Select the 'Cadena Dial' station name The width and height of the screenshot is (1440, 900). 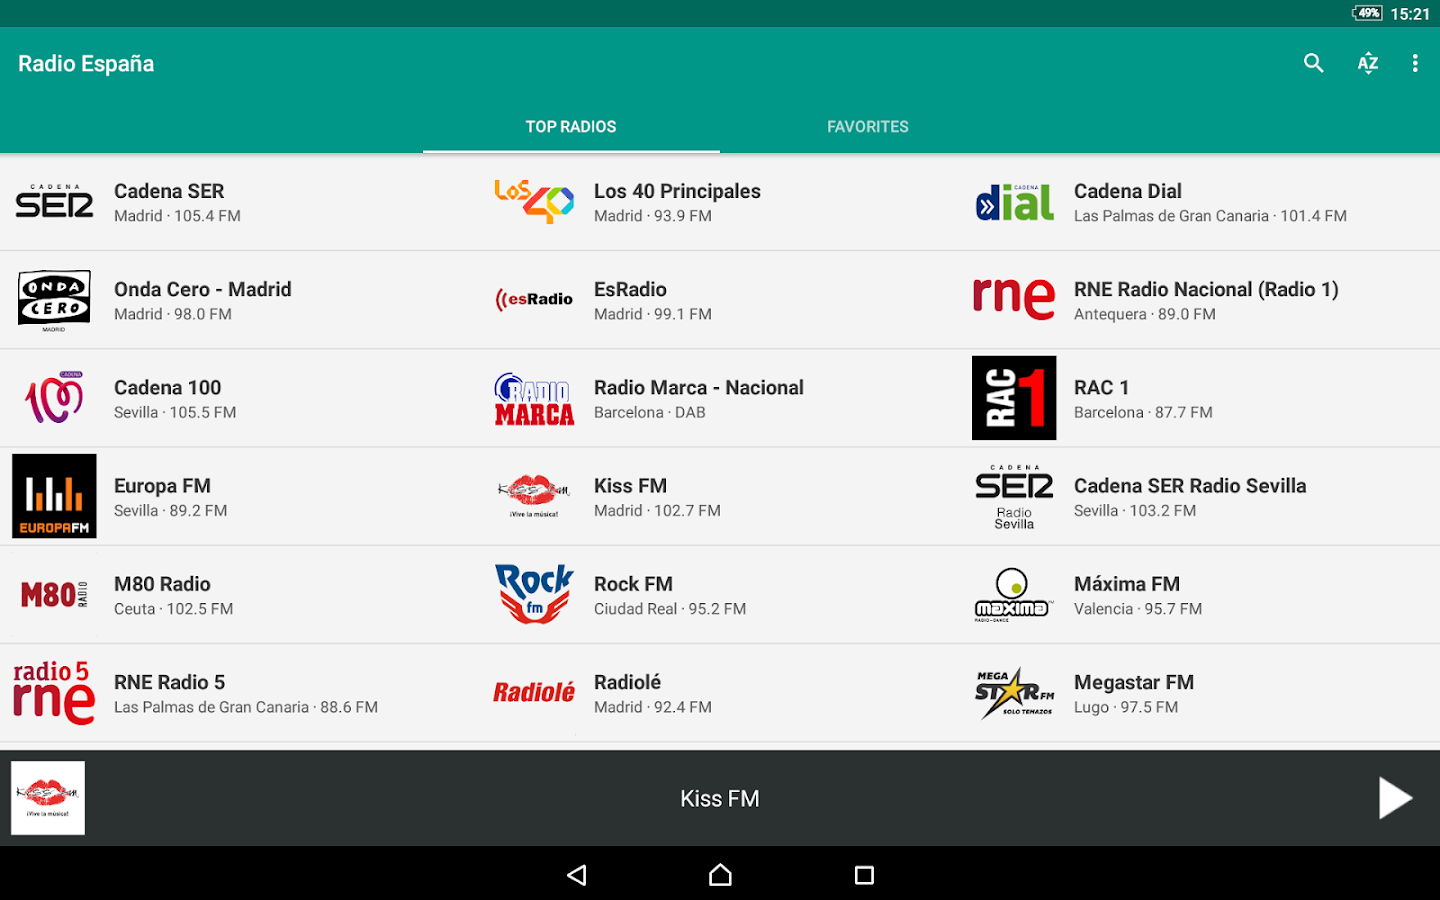coord(1128,191)
